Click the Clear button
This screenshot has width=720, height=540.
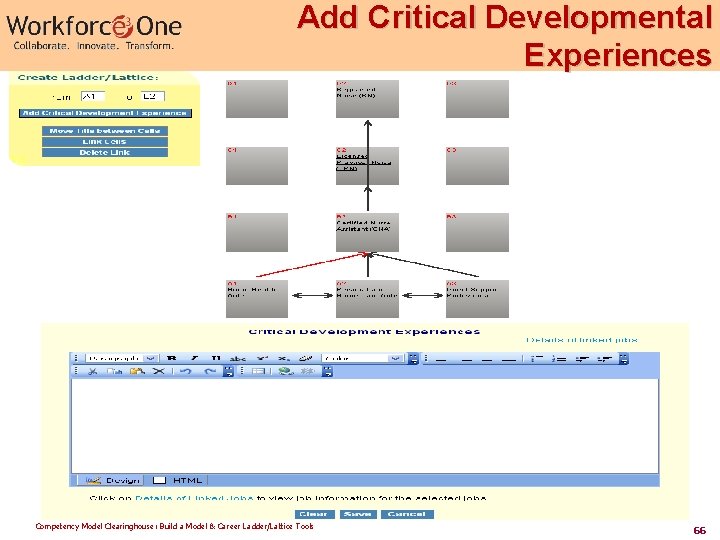315,514
